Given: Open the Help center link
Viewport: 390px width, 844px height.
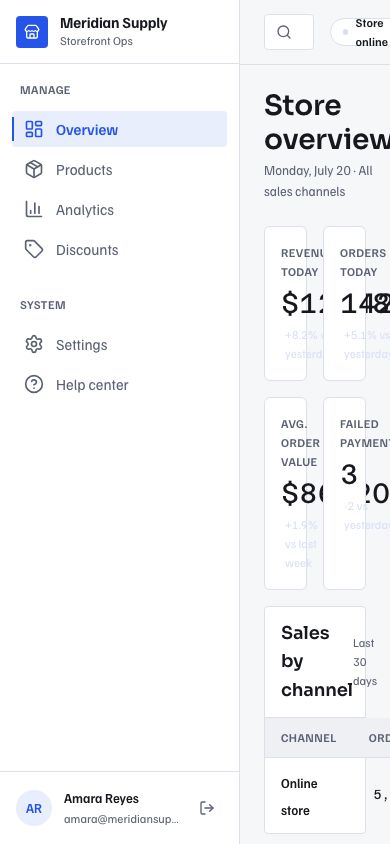Looking at the screenshot, I should (119, 384).
